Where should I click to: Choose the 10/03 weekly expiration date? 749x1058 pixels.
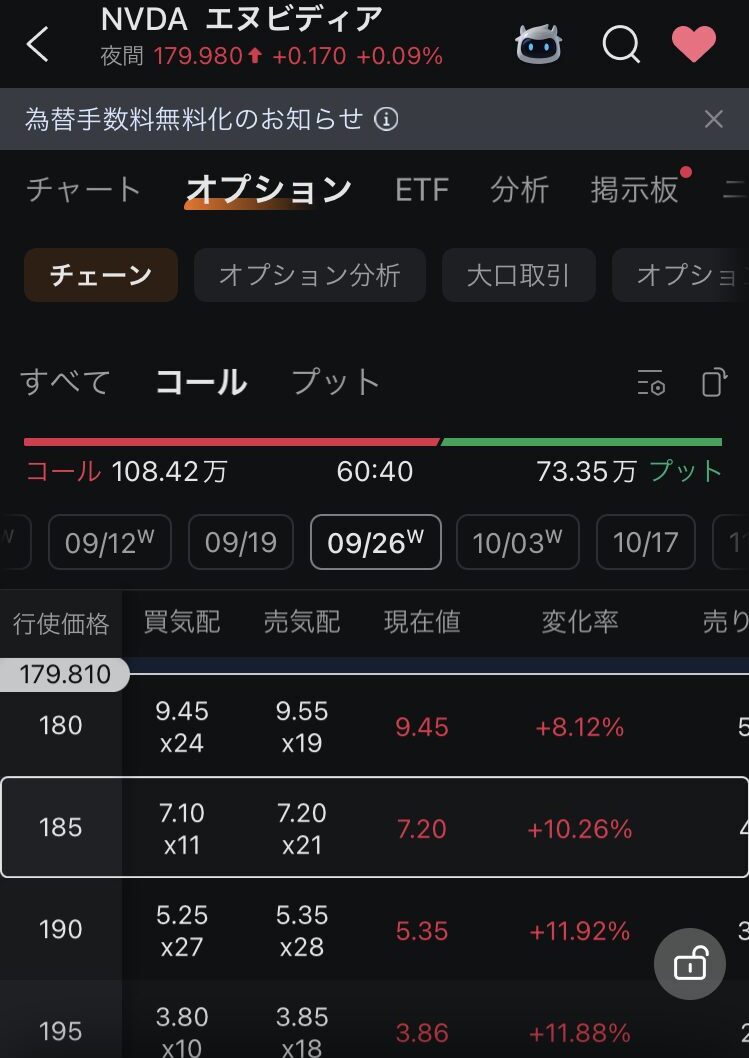(517, 542)
